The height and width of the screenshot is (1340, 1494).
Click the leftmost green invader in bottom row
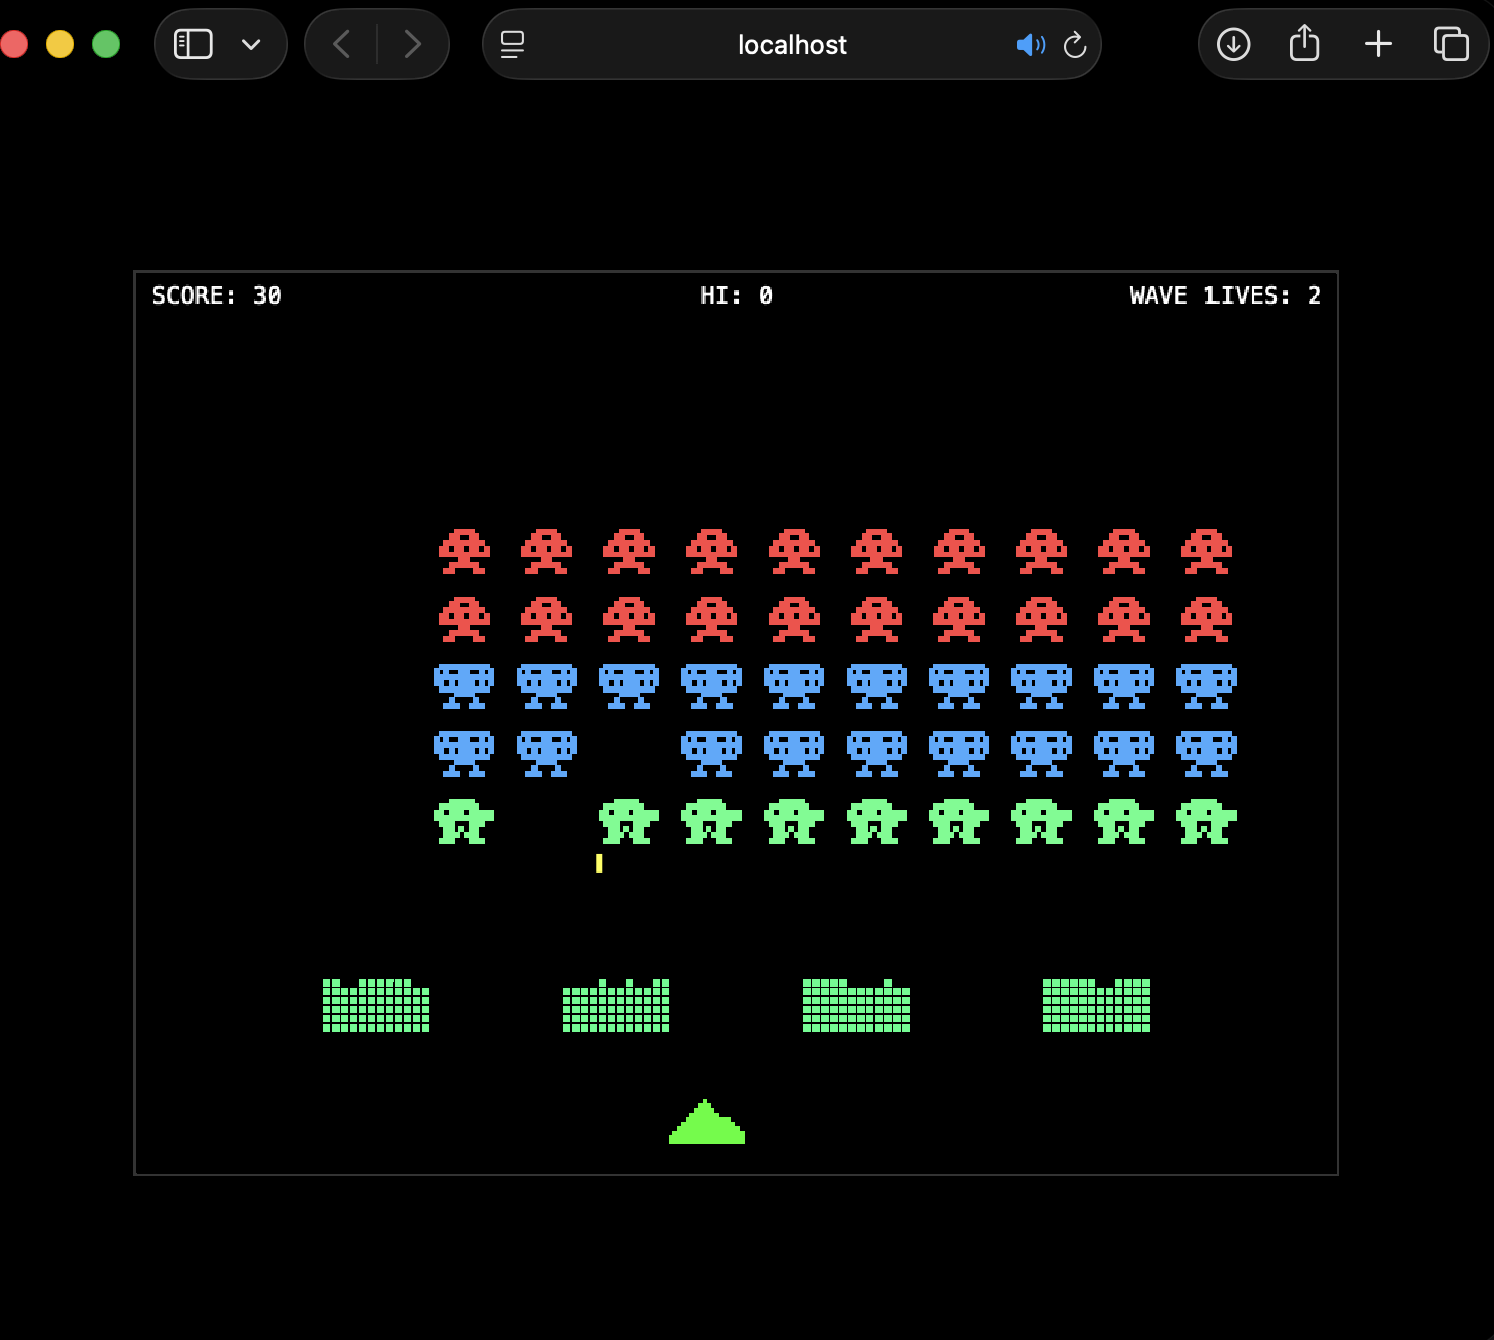coord(464,822)
